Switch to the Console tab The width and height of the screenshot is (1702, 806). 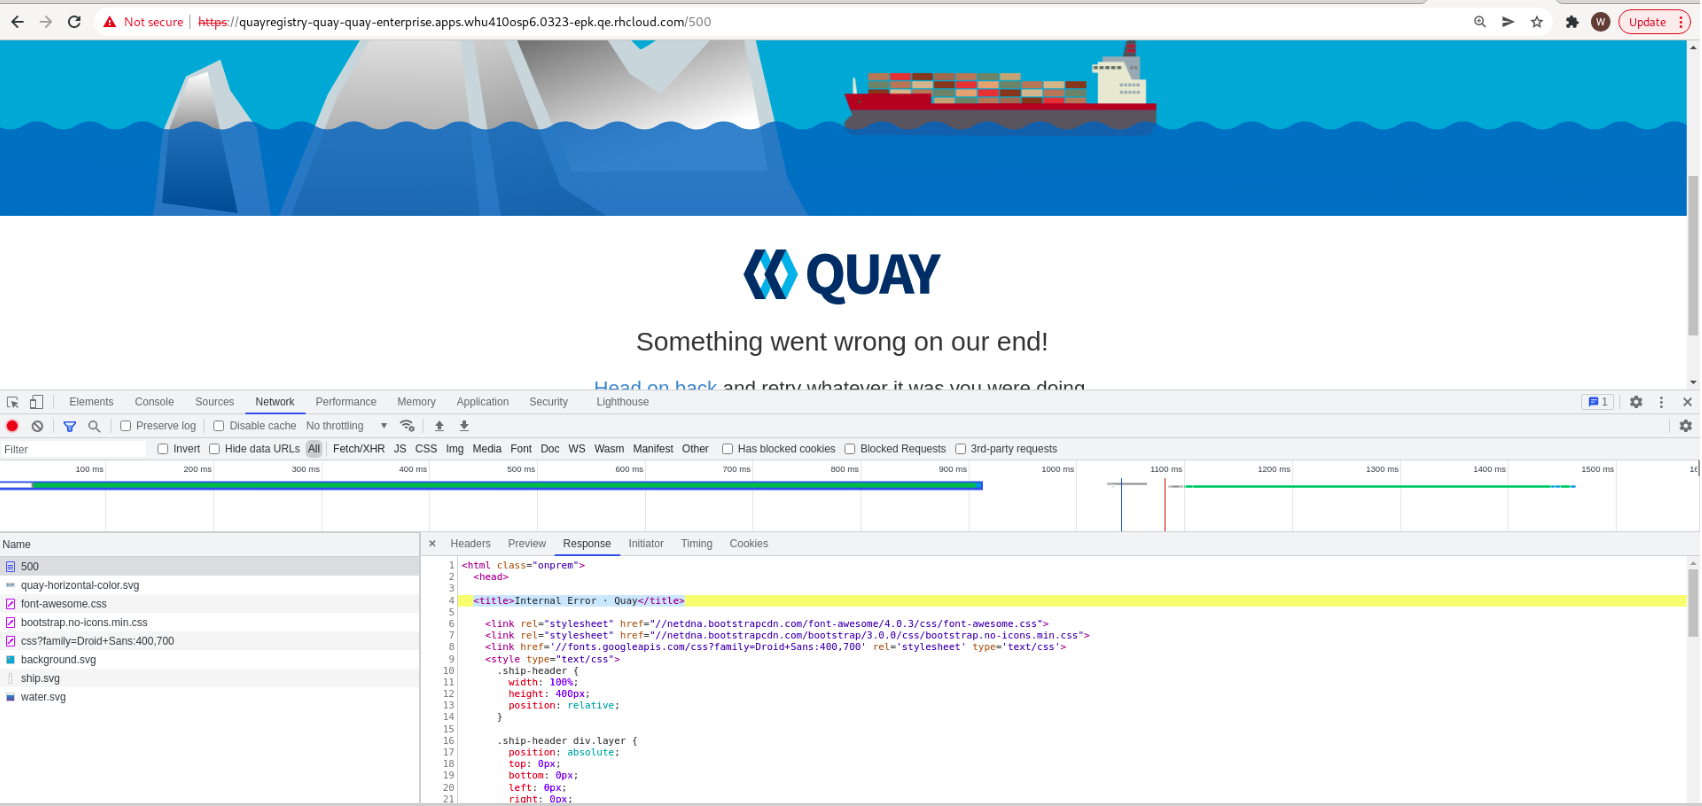click(x=154, y=402)
